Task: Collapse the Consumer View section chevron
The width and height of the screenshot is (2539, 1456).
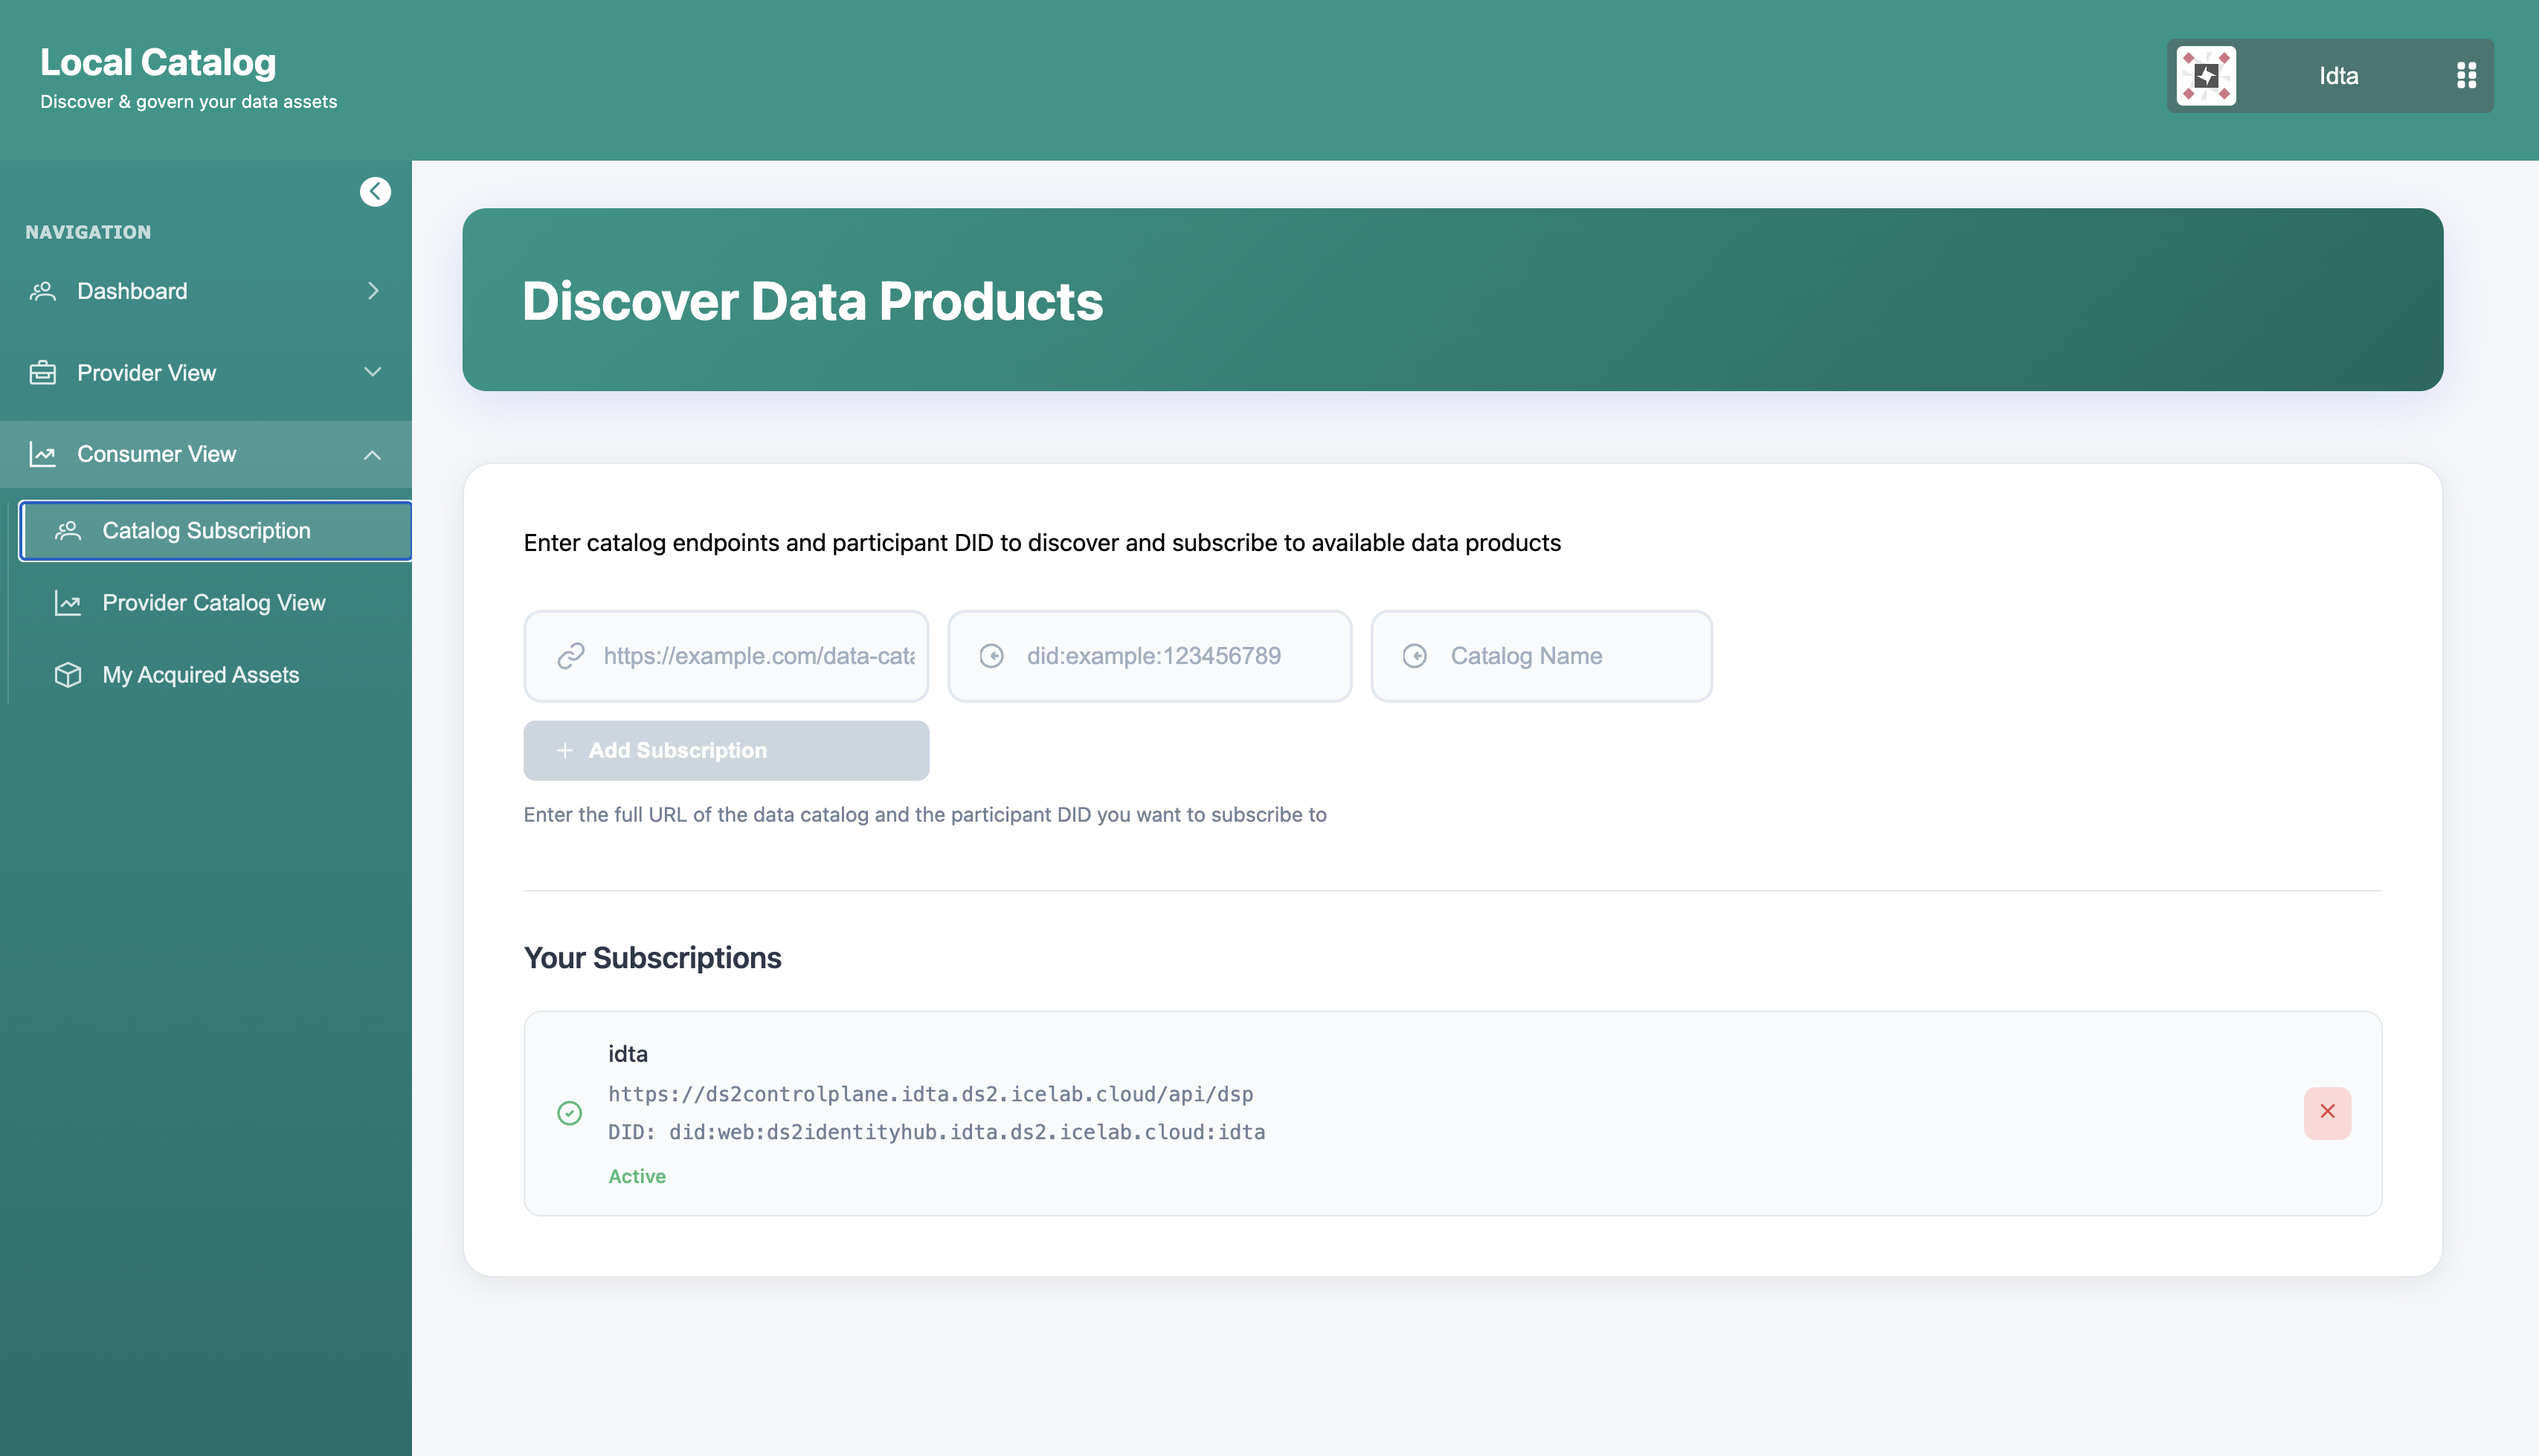Action: click(373, 455)
